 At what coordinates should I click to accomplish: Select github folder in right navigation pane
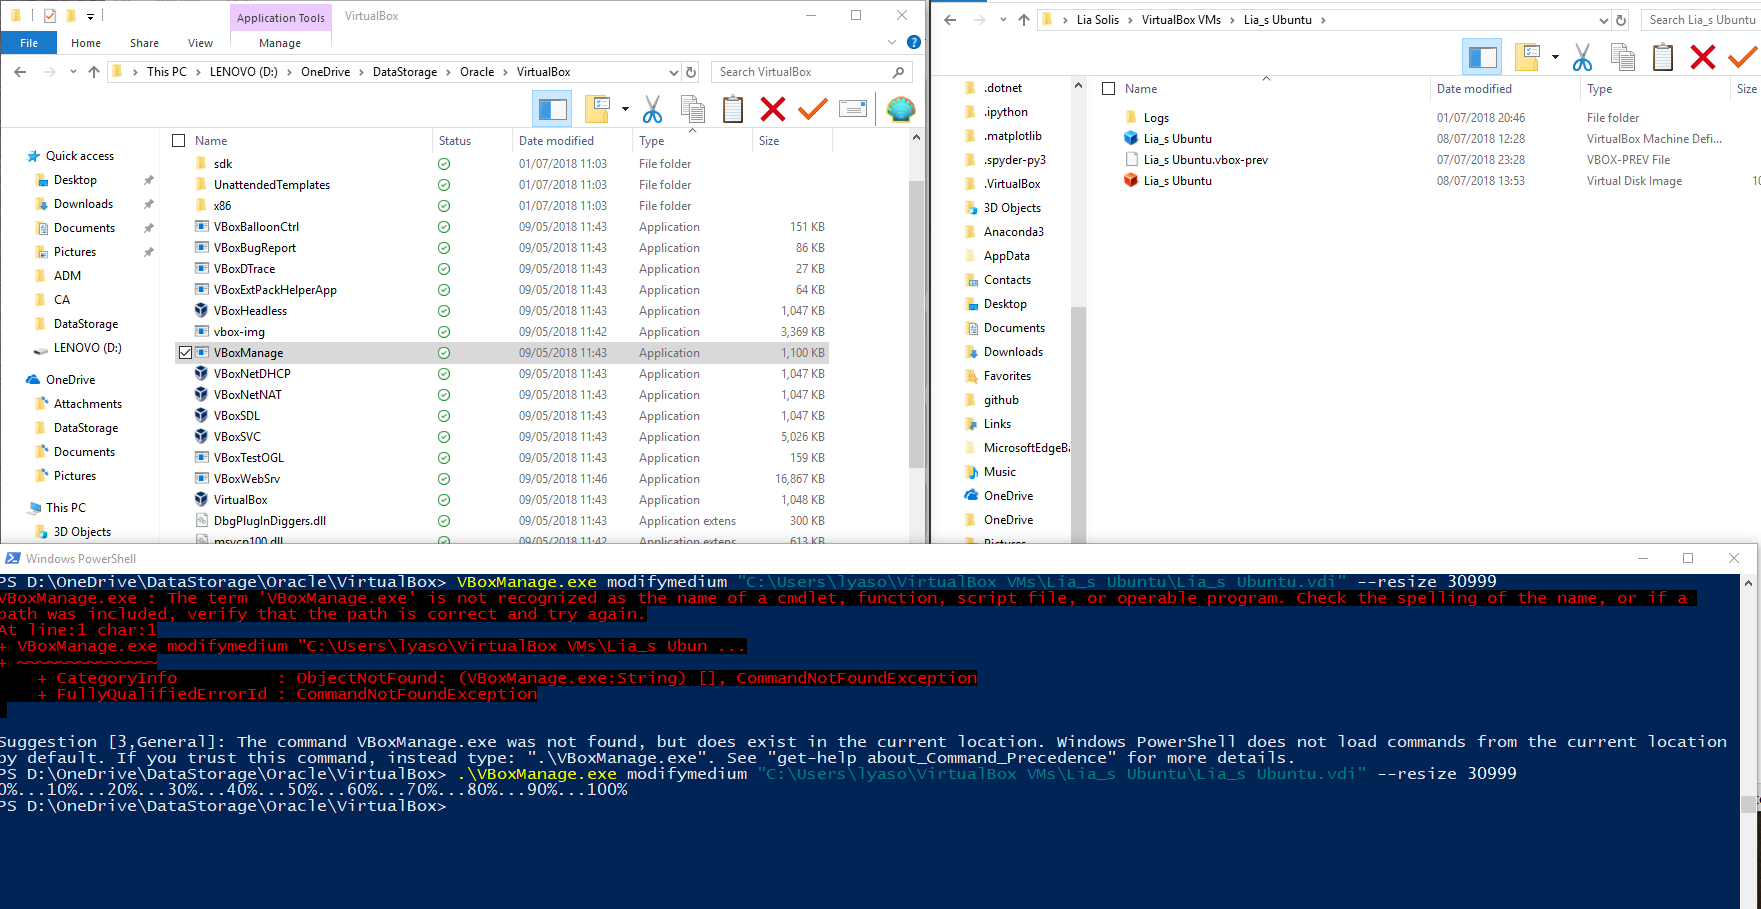pyautogui.click(x=1001, y=400)
